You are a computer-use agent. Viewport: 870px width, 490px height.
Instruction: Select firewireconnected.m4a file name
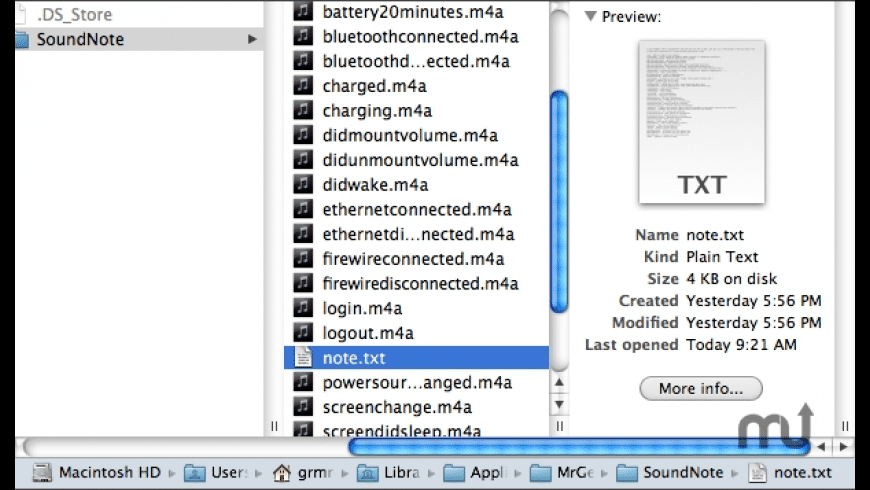pyautogui.click(x=413, y=259)
